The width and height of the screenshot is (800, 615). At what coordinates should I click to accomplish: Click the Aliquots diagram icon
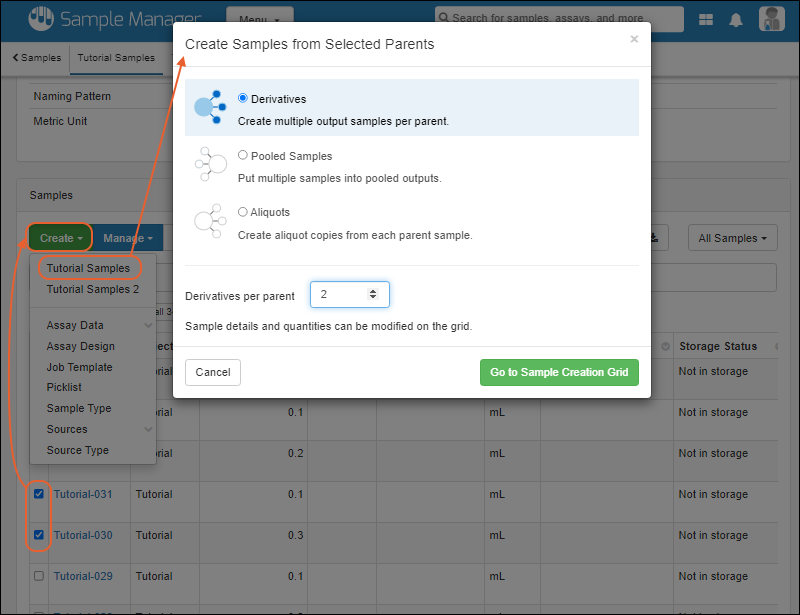pos(209,220)
